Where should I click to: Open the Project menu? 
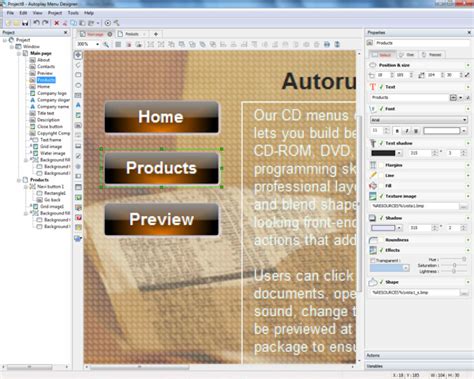(55, 13)
